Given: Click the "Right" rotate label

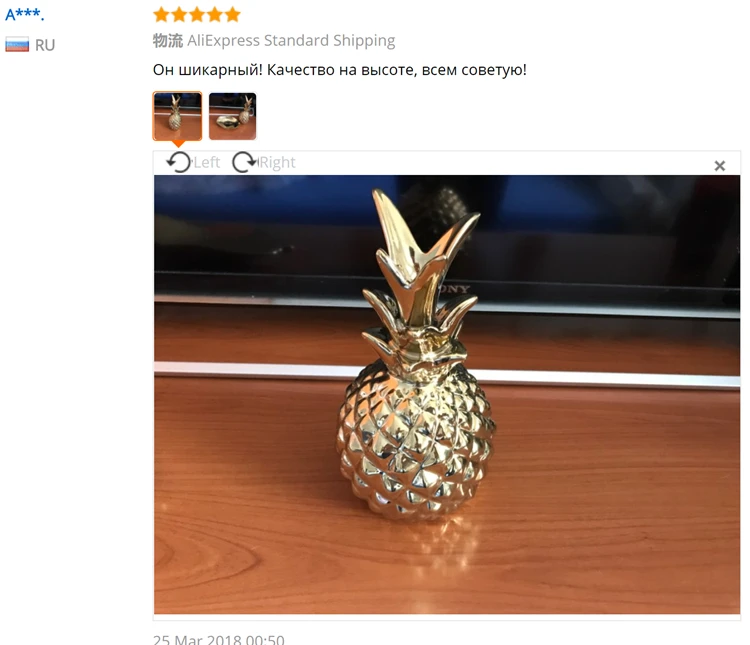Looking at the screenshot, I should click(x=277, y=163).
